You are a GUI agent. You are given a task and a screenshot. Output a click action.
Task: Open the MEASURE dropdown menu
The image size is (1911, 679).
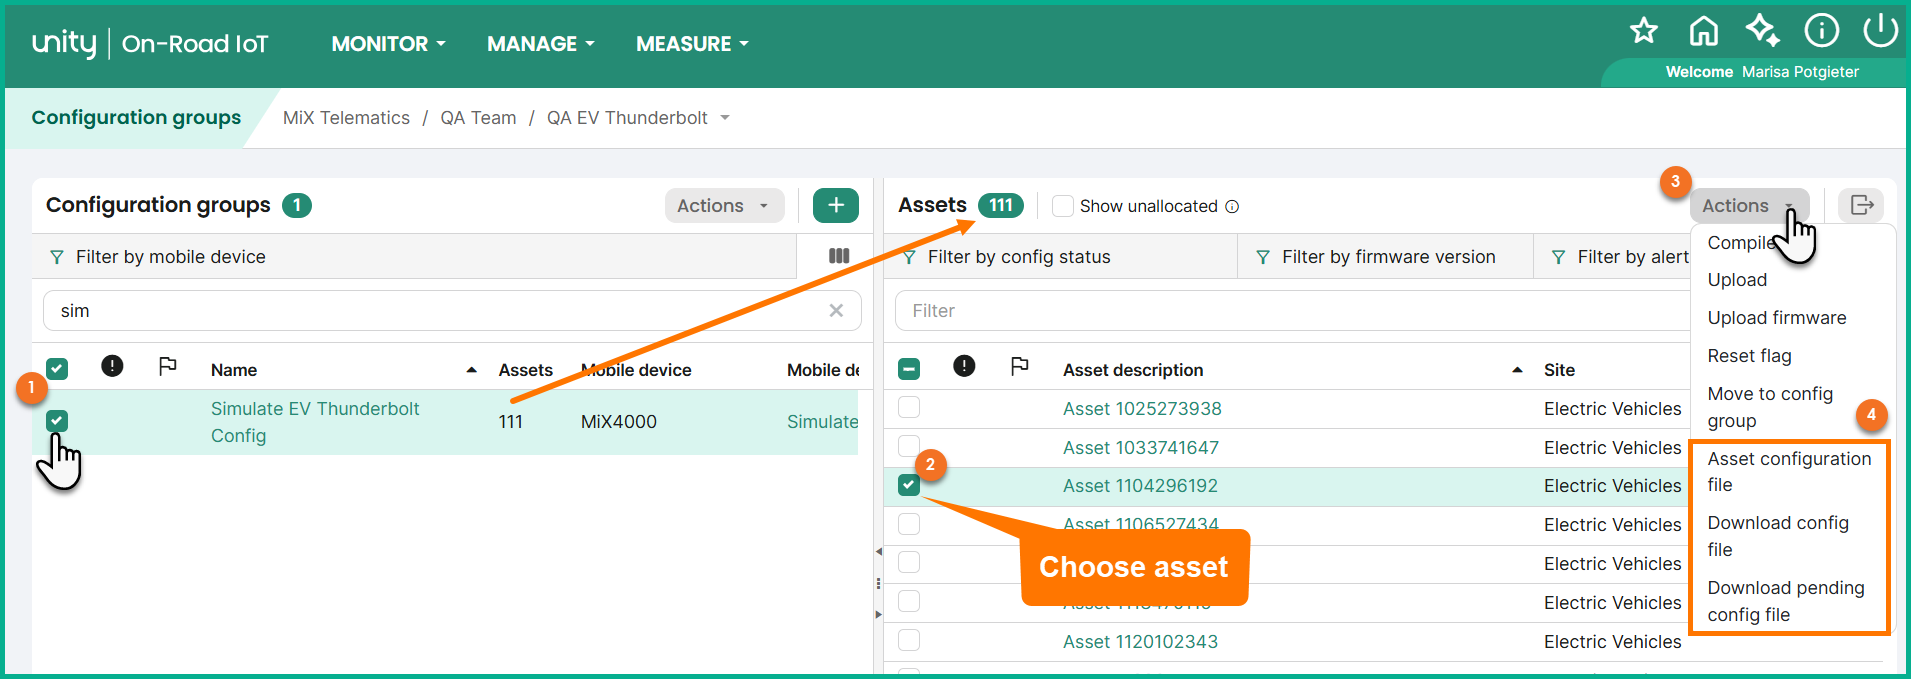pyautogui.click(x=692, y=44)
